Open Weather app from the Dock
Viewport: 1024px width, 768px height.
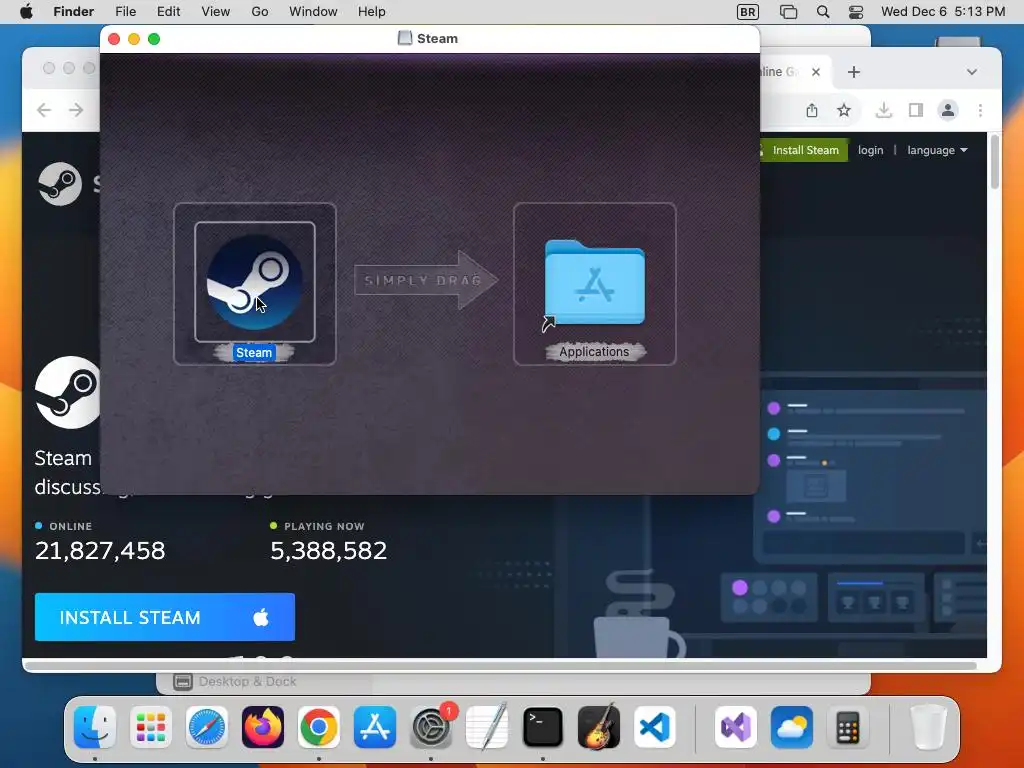792,727
